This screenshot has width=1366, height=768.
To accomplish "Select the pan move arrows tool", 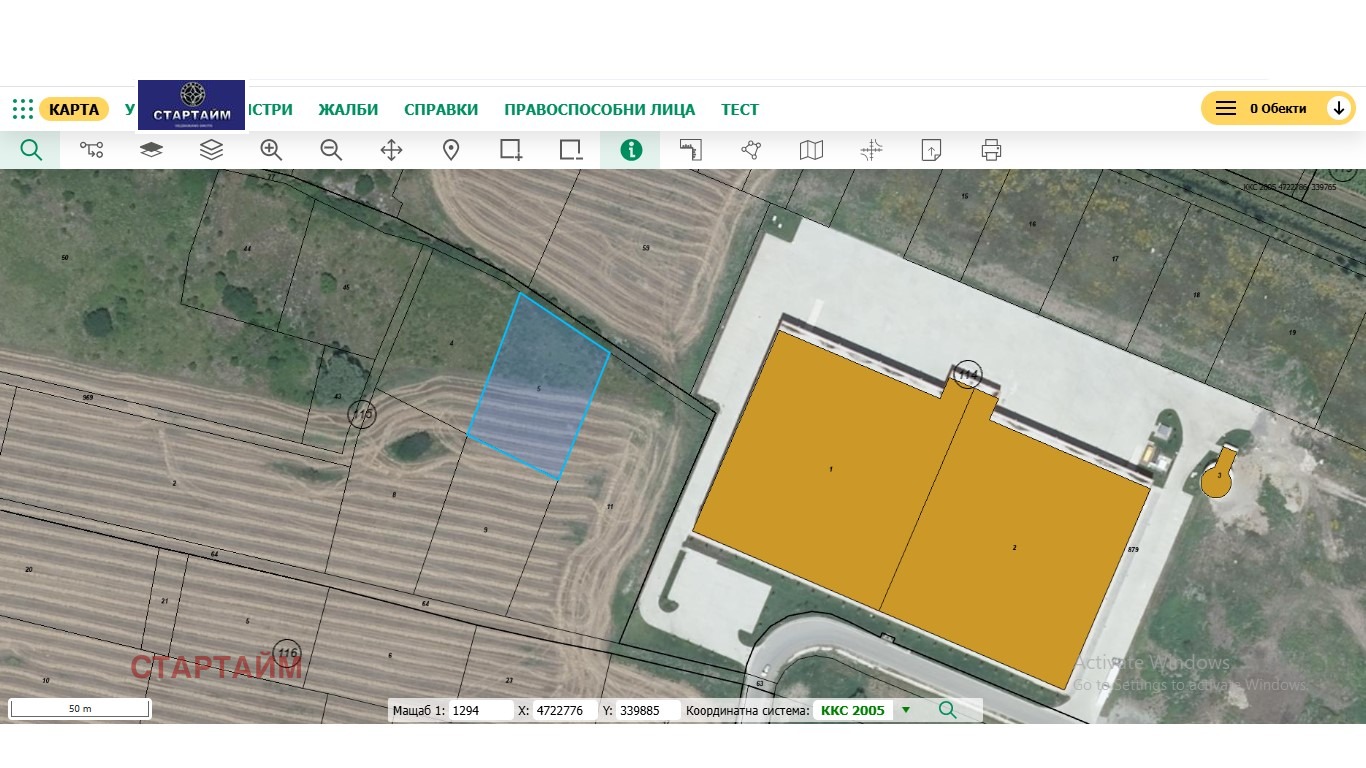I will pyautogui.click(x=391, y=150).
